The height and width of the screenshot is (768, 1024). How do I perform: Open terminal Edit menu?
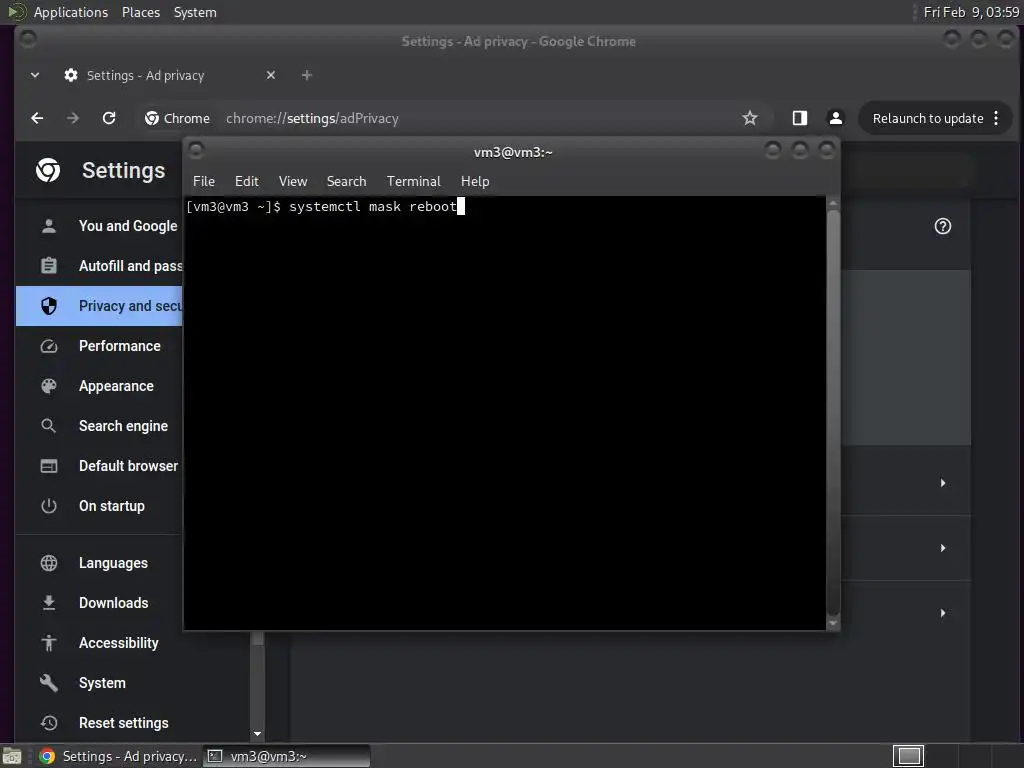tap(246, 182)
